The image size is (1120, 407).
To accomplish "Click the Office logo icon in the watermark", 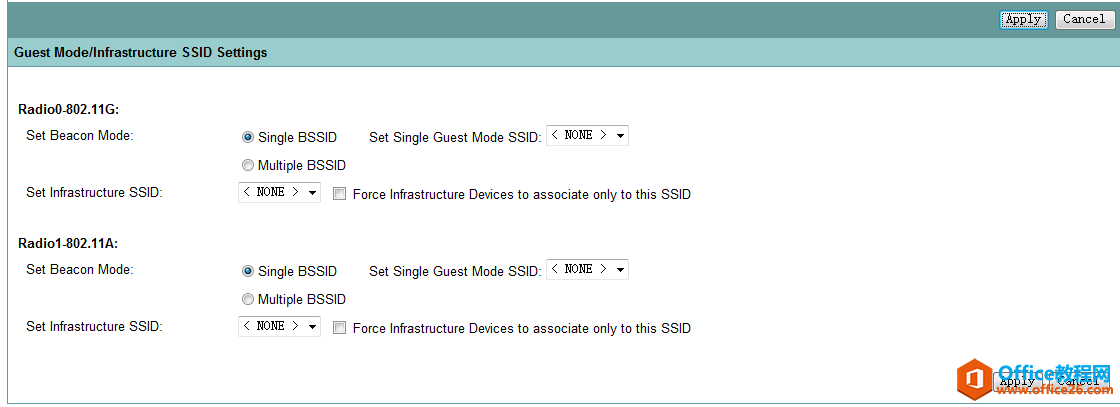I will [975, 380].
